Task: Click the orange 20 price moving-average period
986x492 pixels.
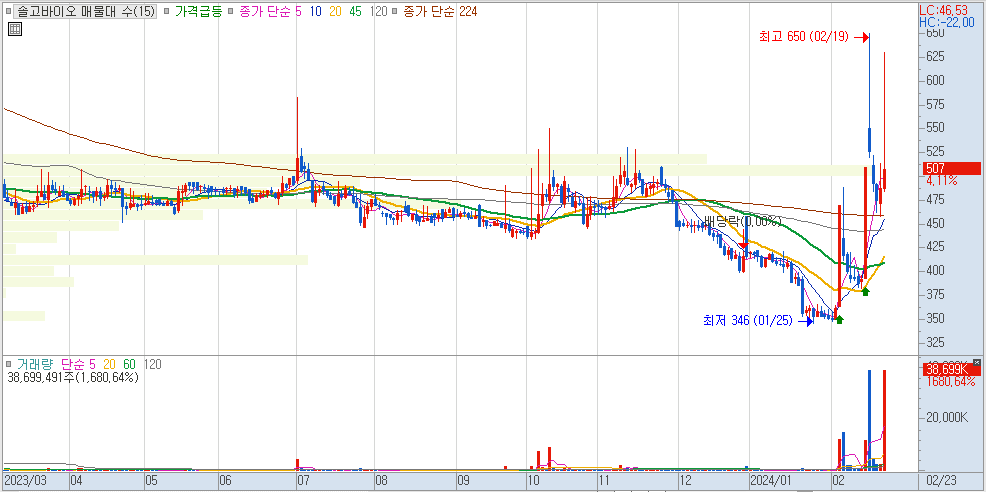Action: click(x=336, y=11)
